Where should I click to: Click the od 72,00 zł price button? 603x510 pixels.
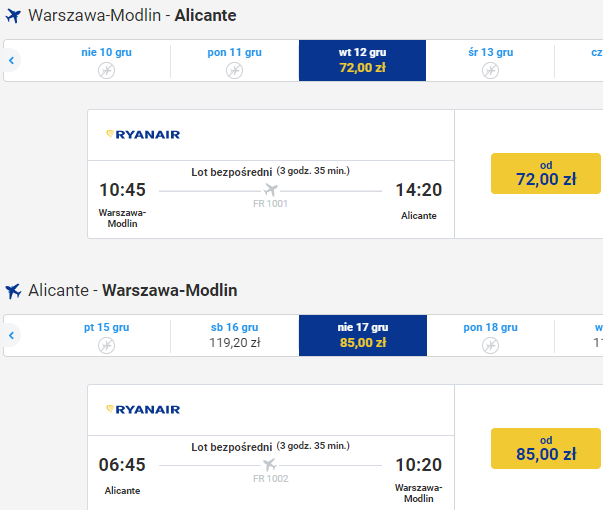click(x=546, y=173)
